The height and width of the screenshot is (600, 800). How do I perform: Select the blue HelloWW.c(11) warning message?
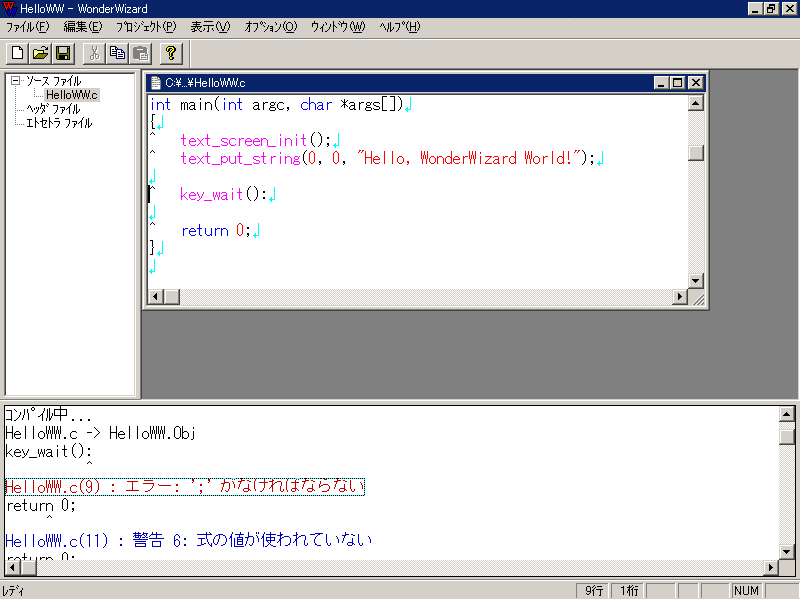(188, 540)
